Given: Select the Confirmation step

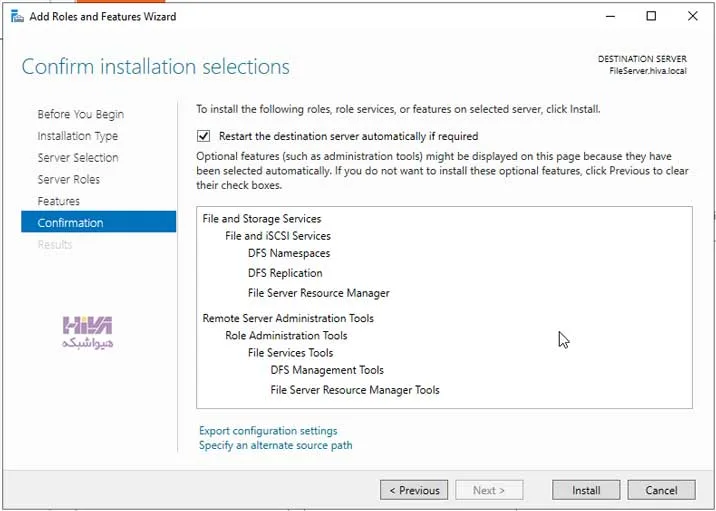Looking at the screenshot, I should [x=98, y=223].
